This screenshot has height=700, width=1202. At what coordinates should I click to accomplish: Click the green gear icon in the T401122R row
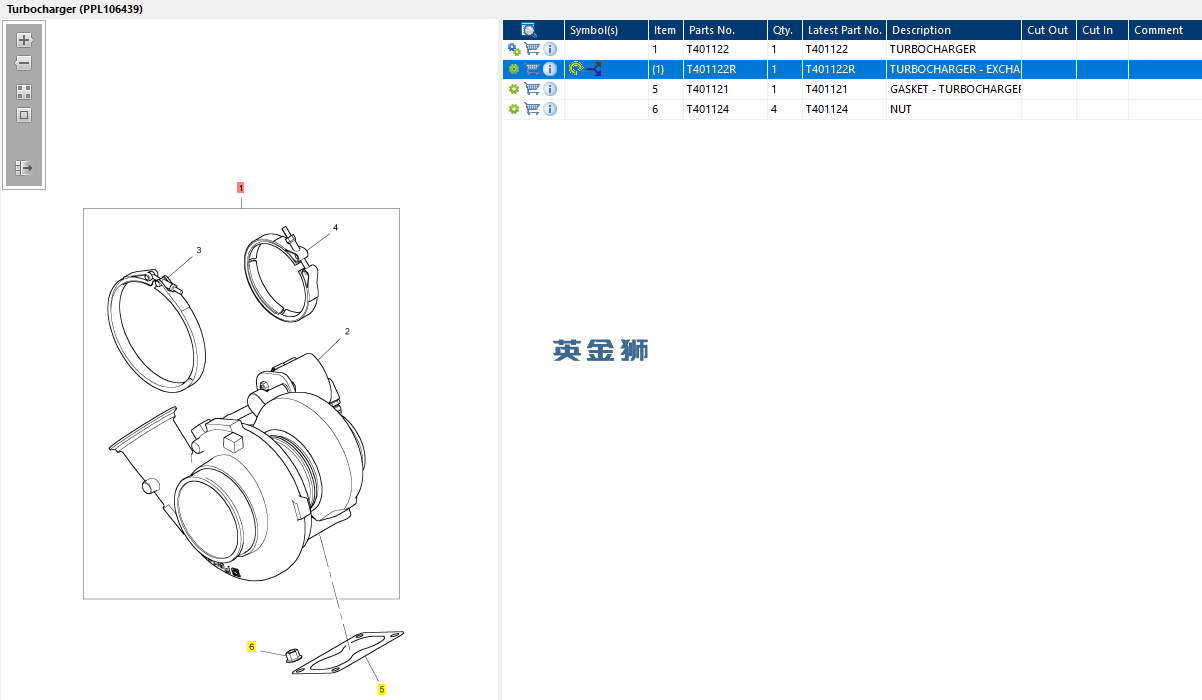[x=514, y=69]
